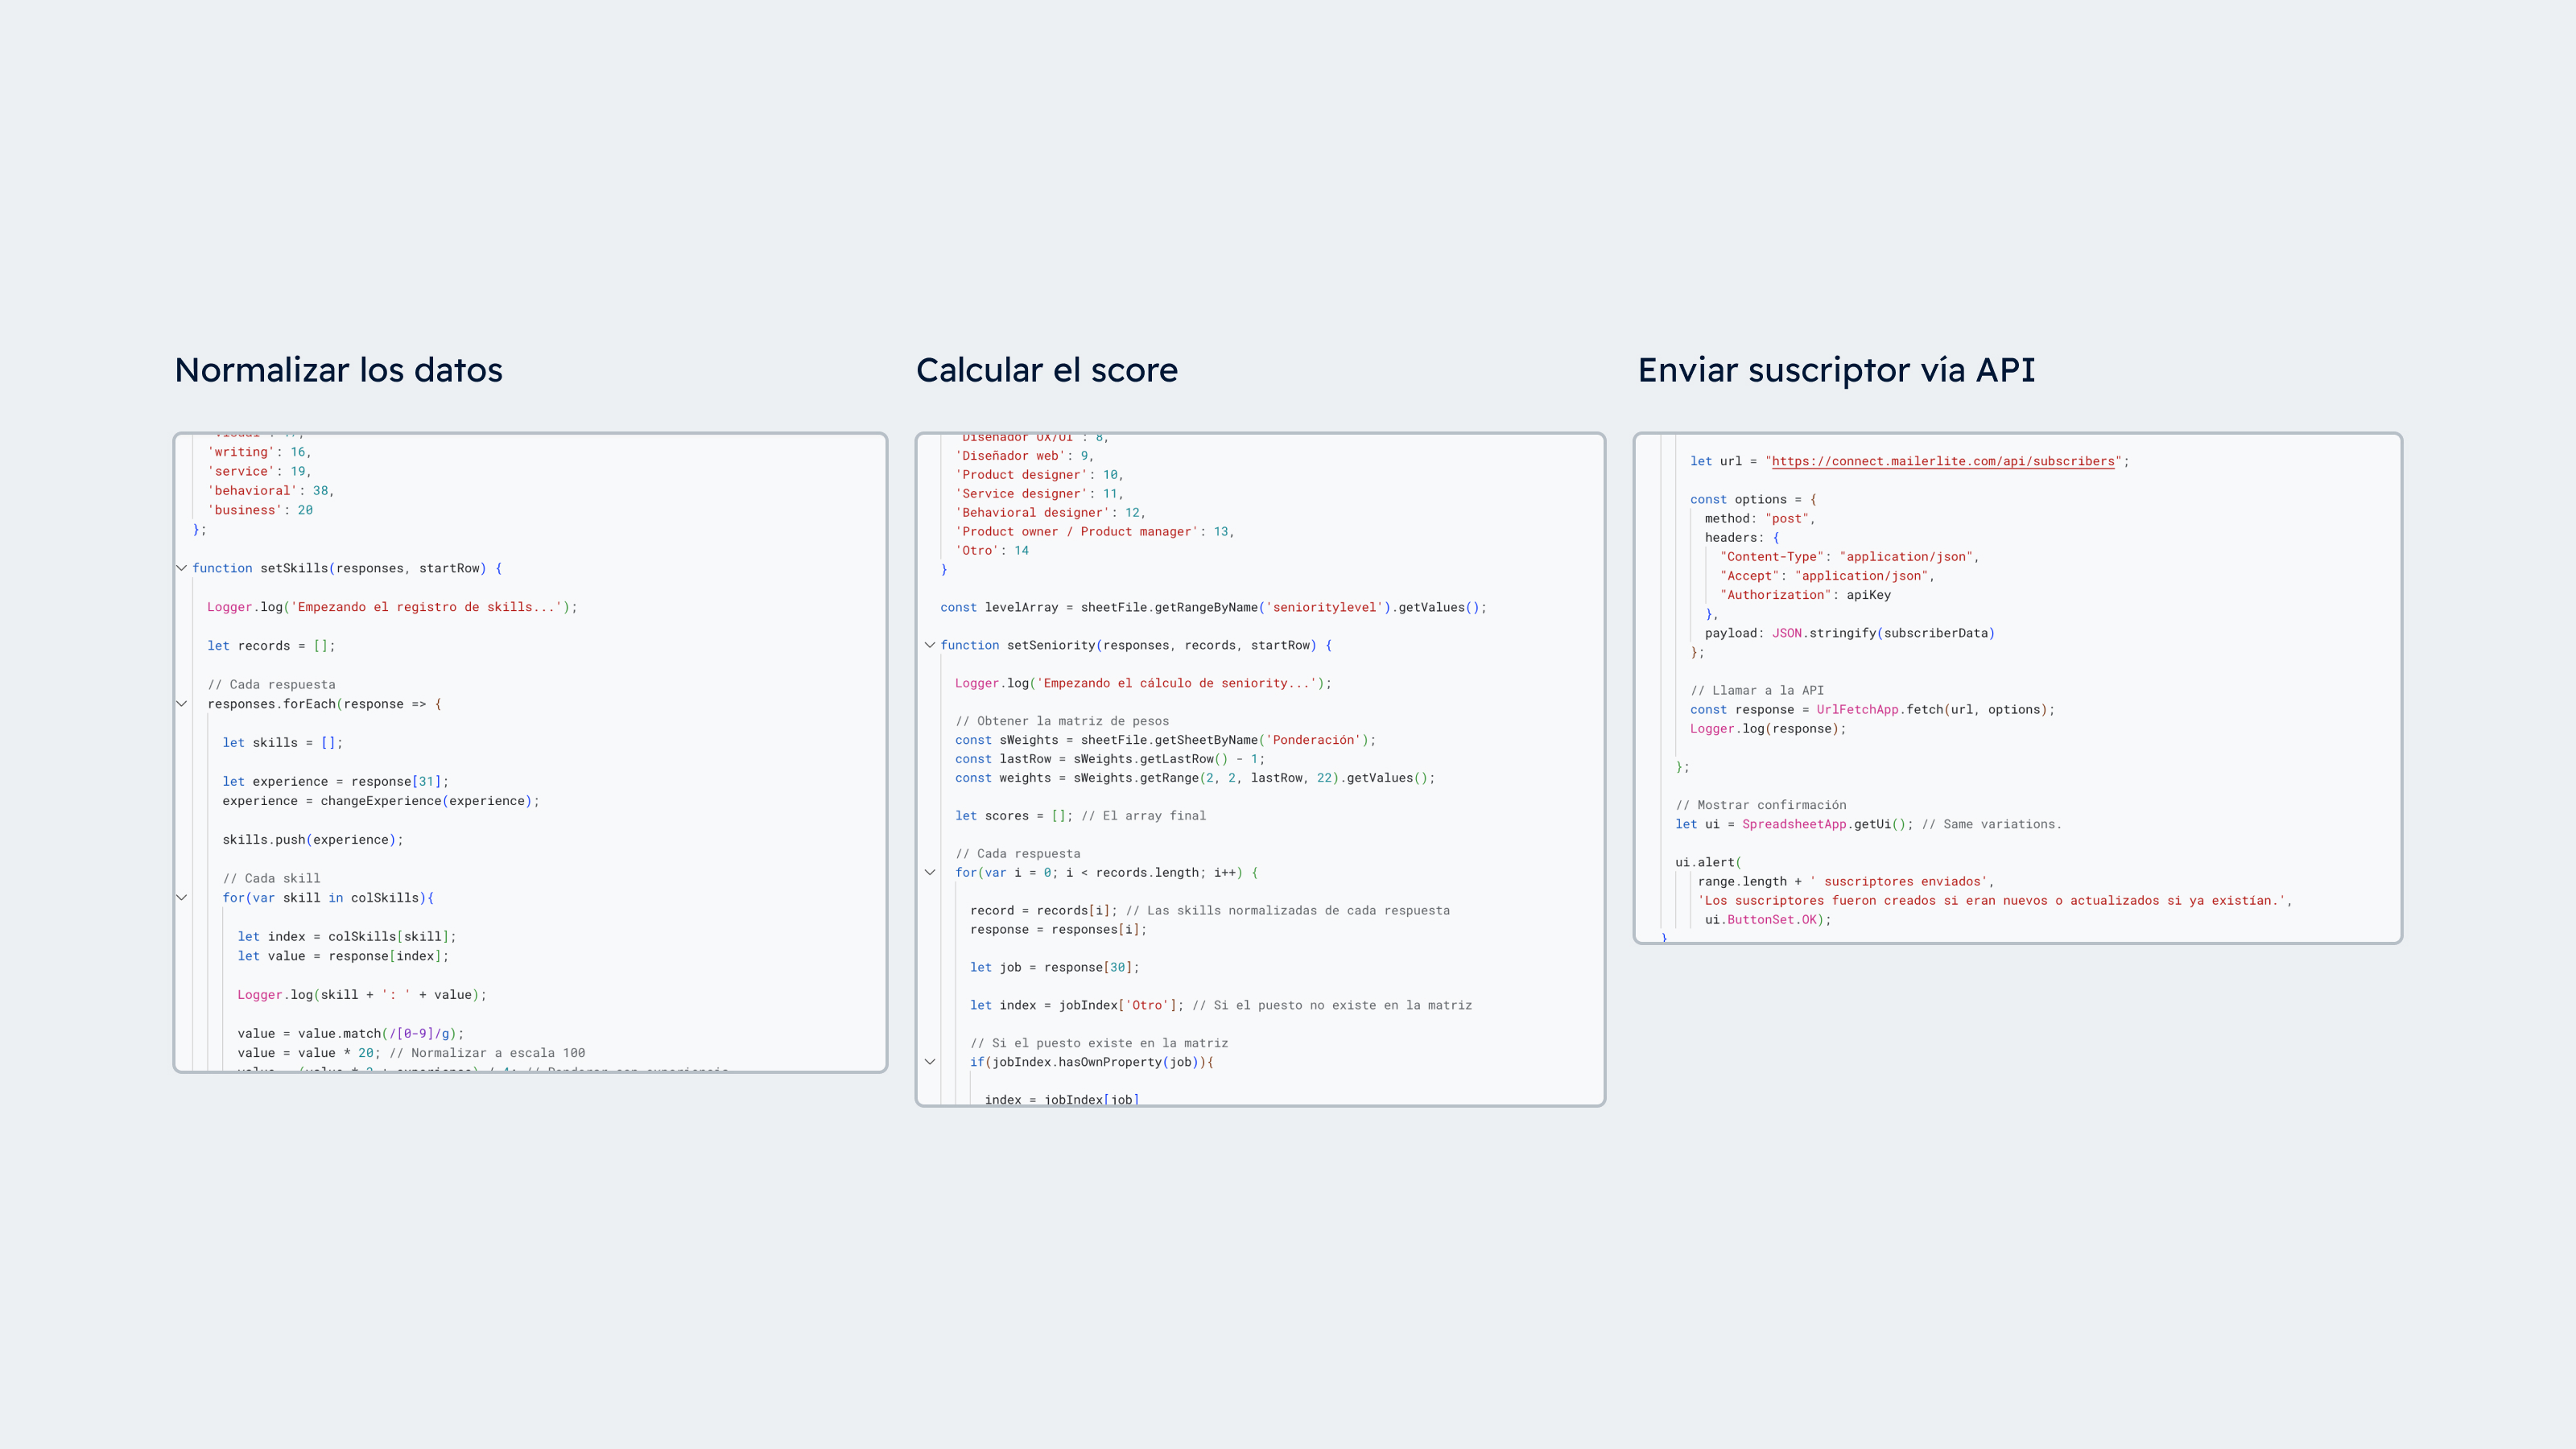Click the 'Calcular el score' heading

click(x=1048, y=370)
